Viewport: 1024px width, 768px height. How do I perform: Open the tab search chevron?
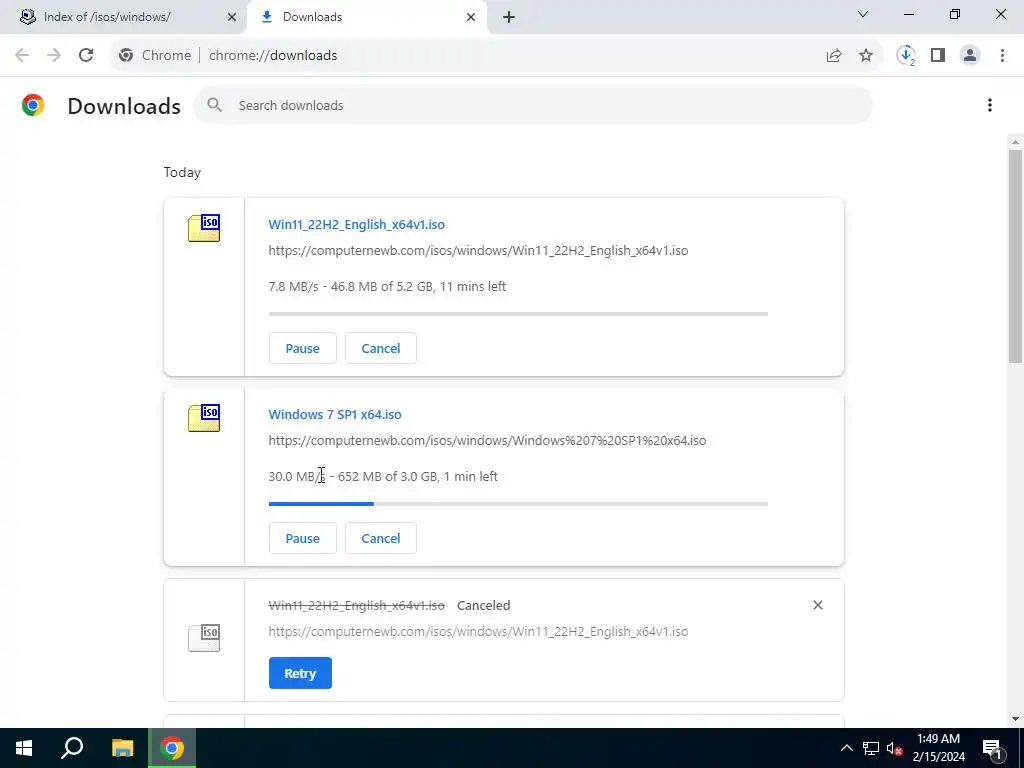[863, 14]
